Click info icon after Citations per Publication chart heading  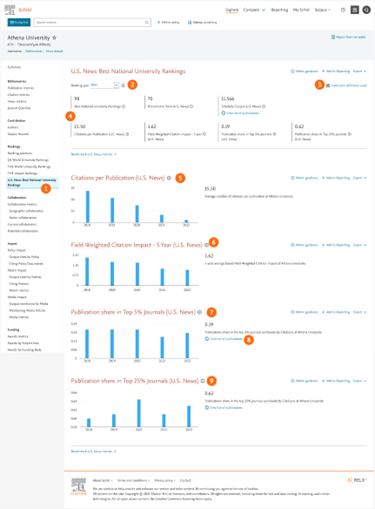click(x=169, y=178)
